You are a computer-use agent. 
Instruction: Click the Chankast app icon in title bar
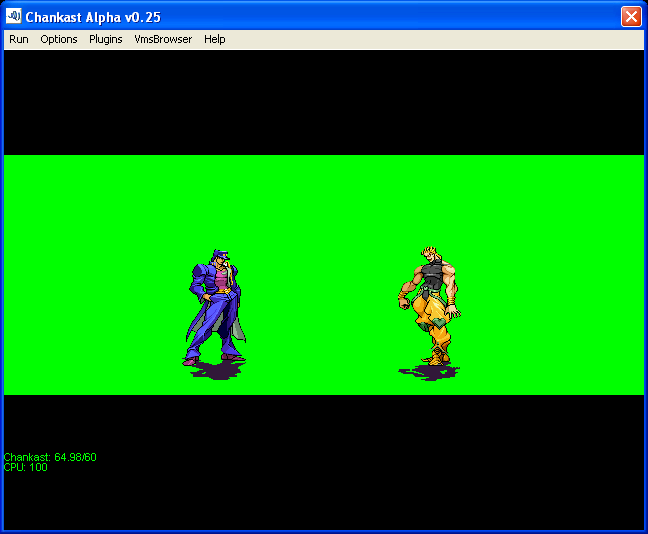tap(13, 17)
